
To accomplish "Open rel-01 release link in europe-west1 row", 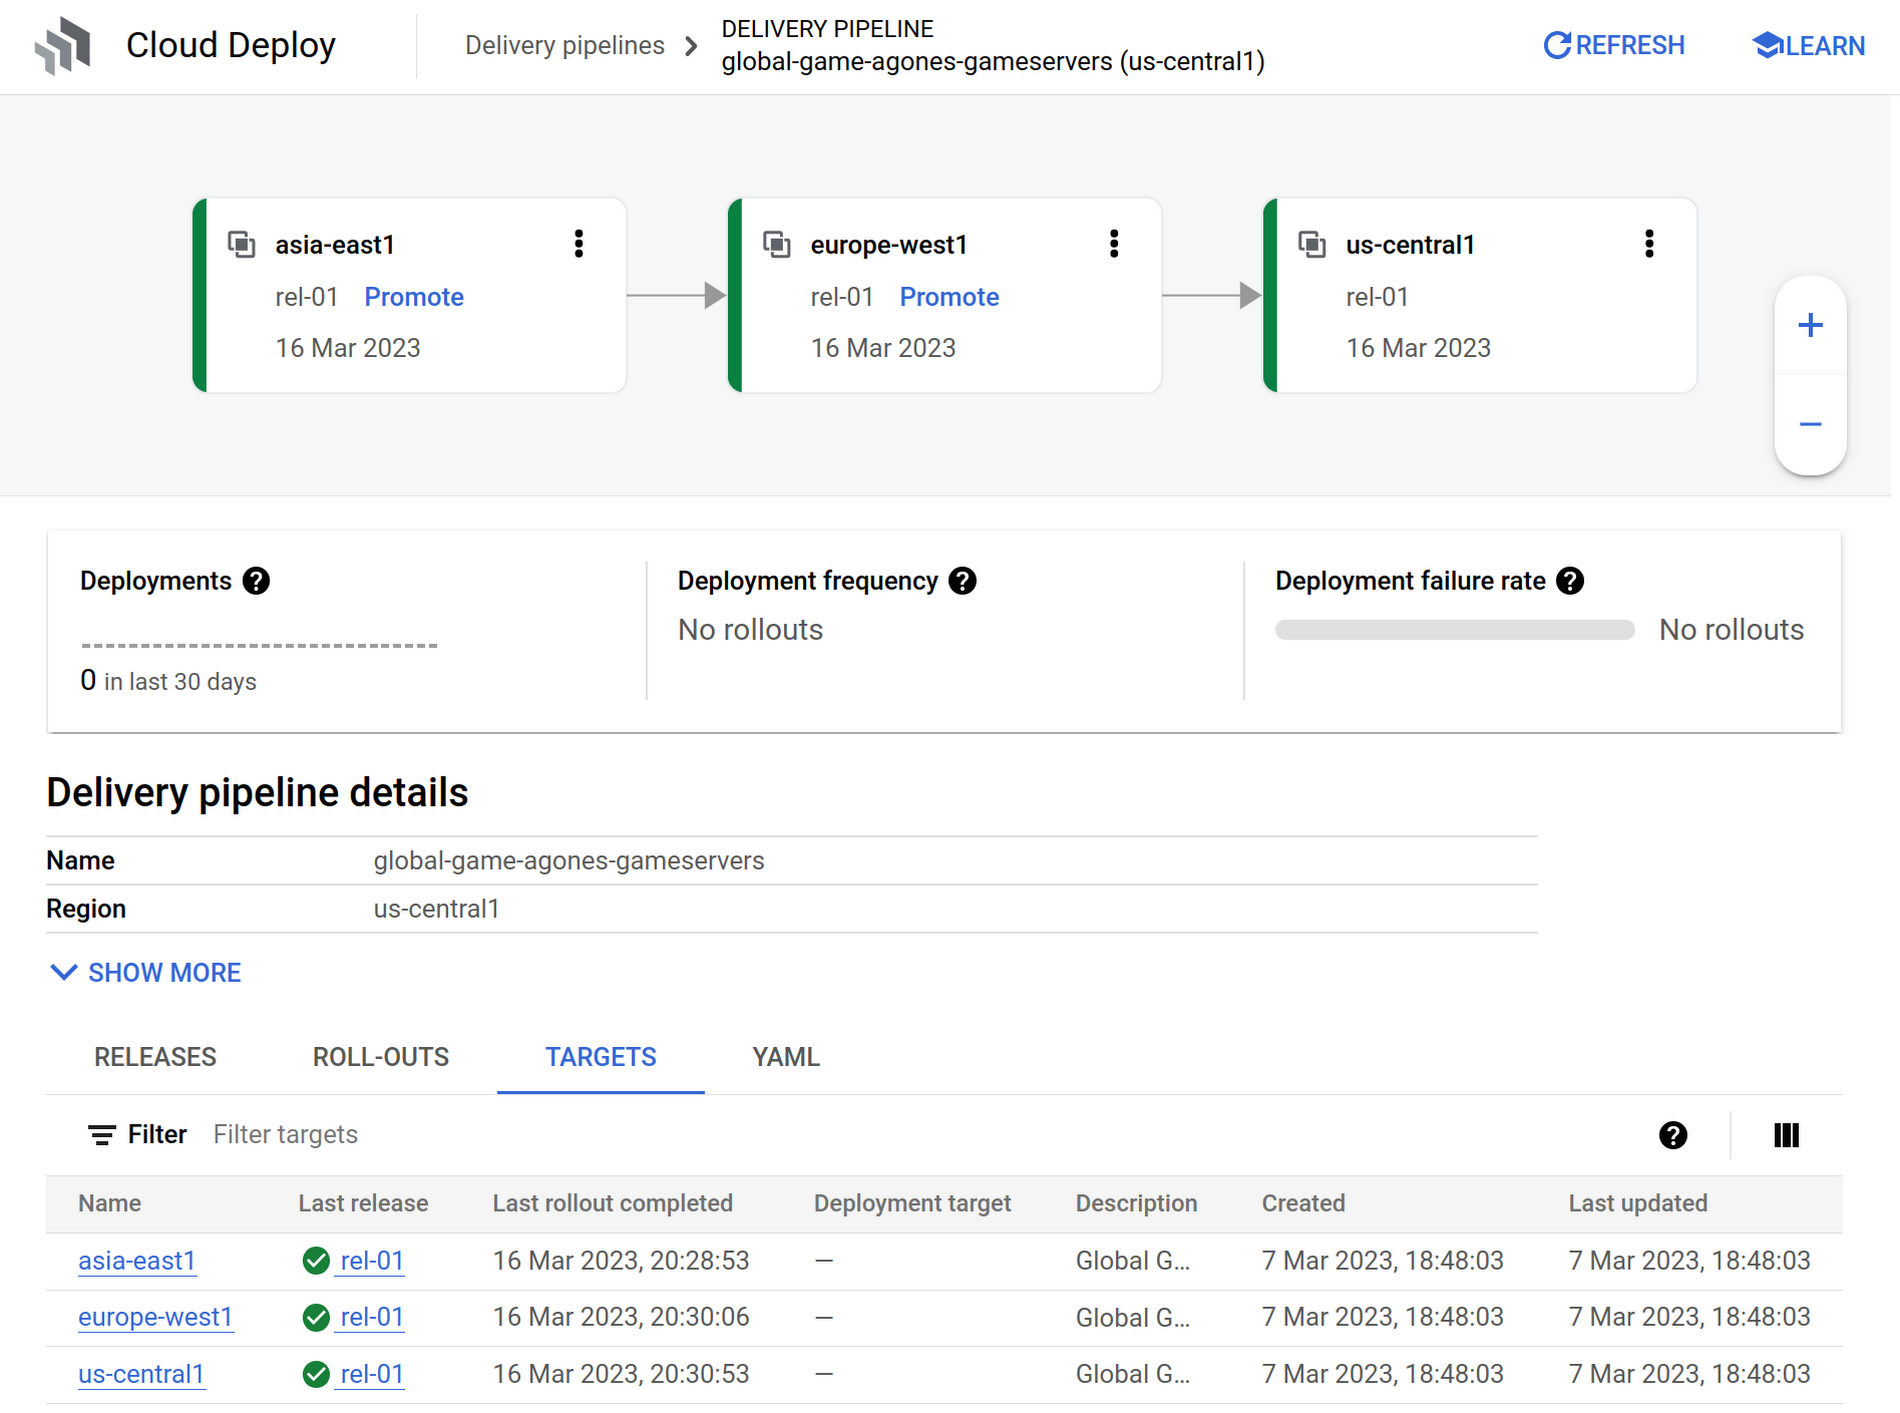I will click(x=372, y=1318).
